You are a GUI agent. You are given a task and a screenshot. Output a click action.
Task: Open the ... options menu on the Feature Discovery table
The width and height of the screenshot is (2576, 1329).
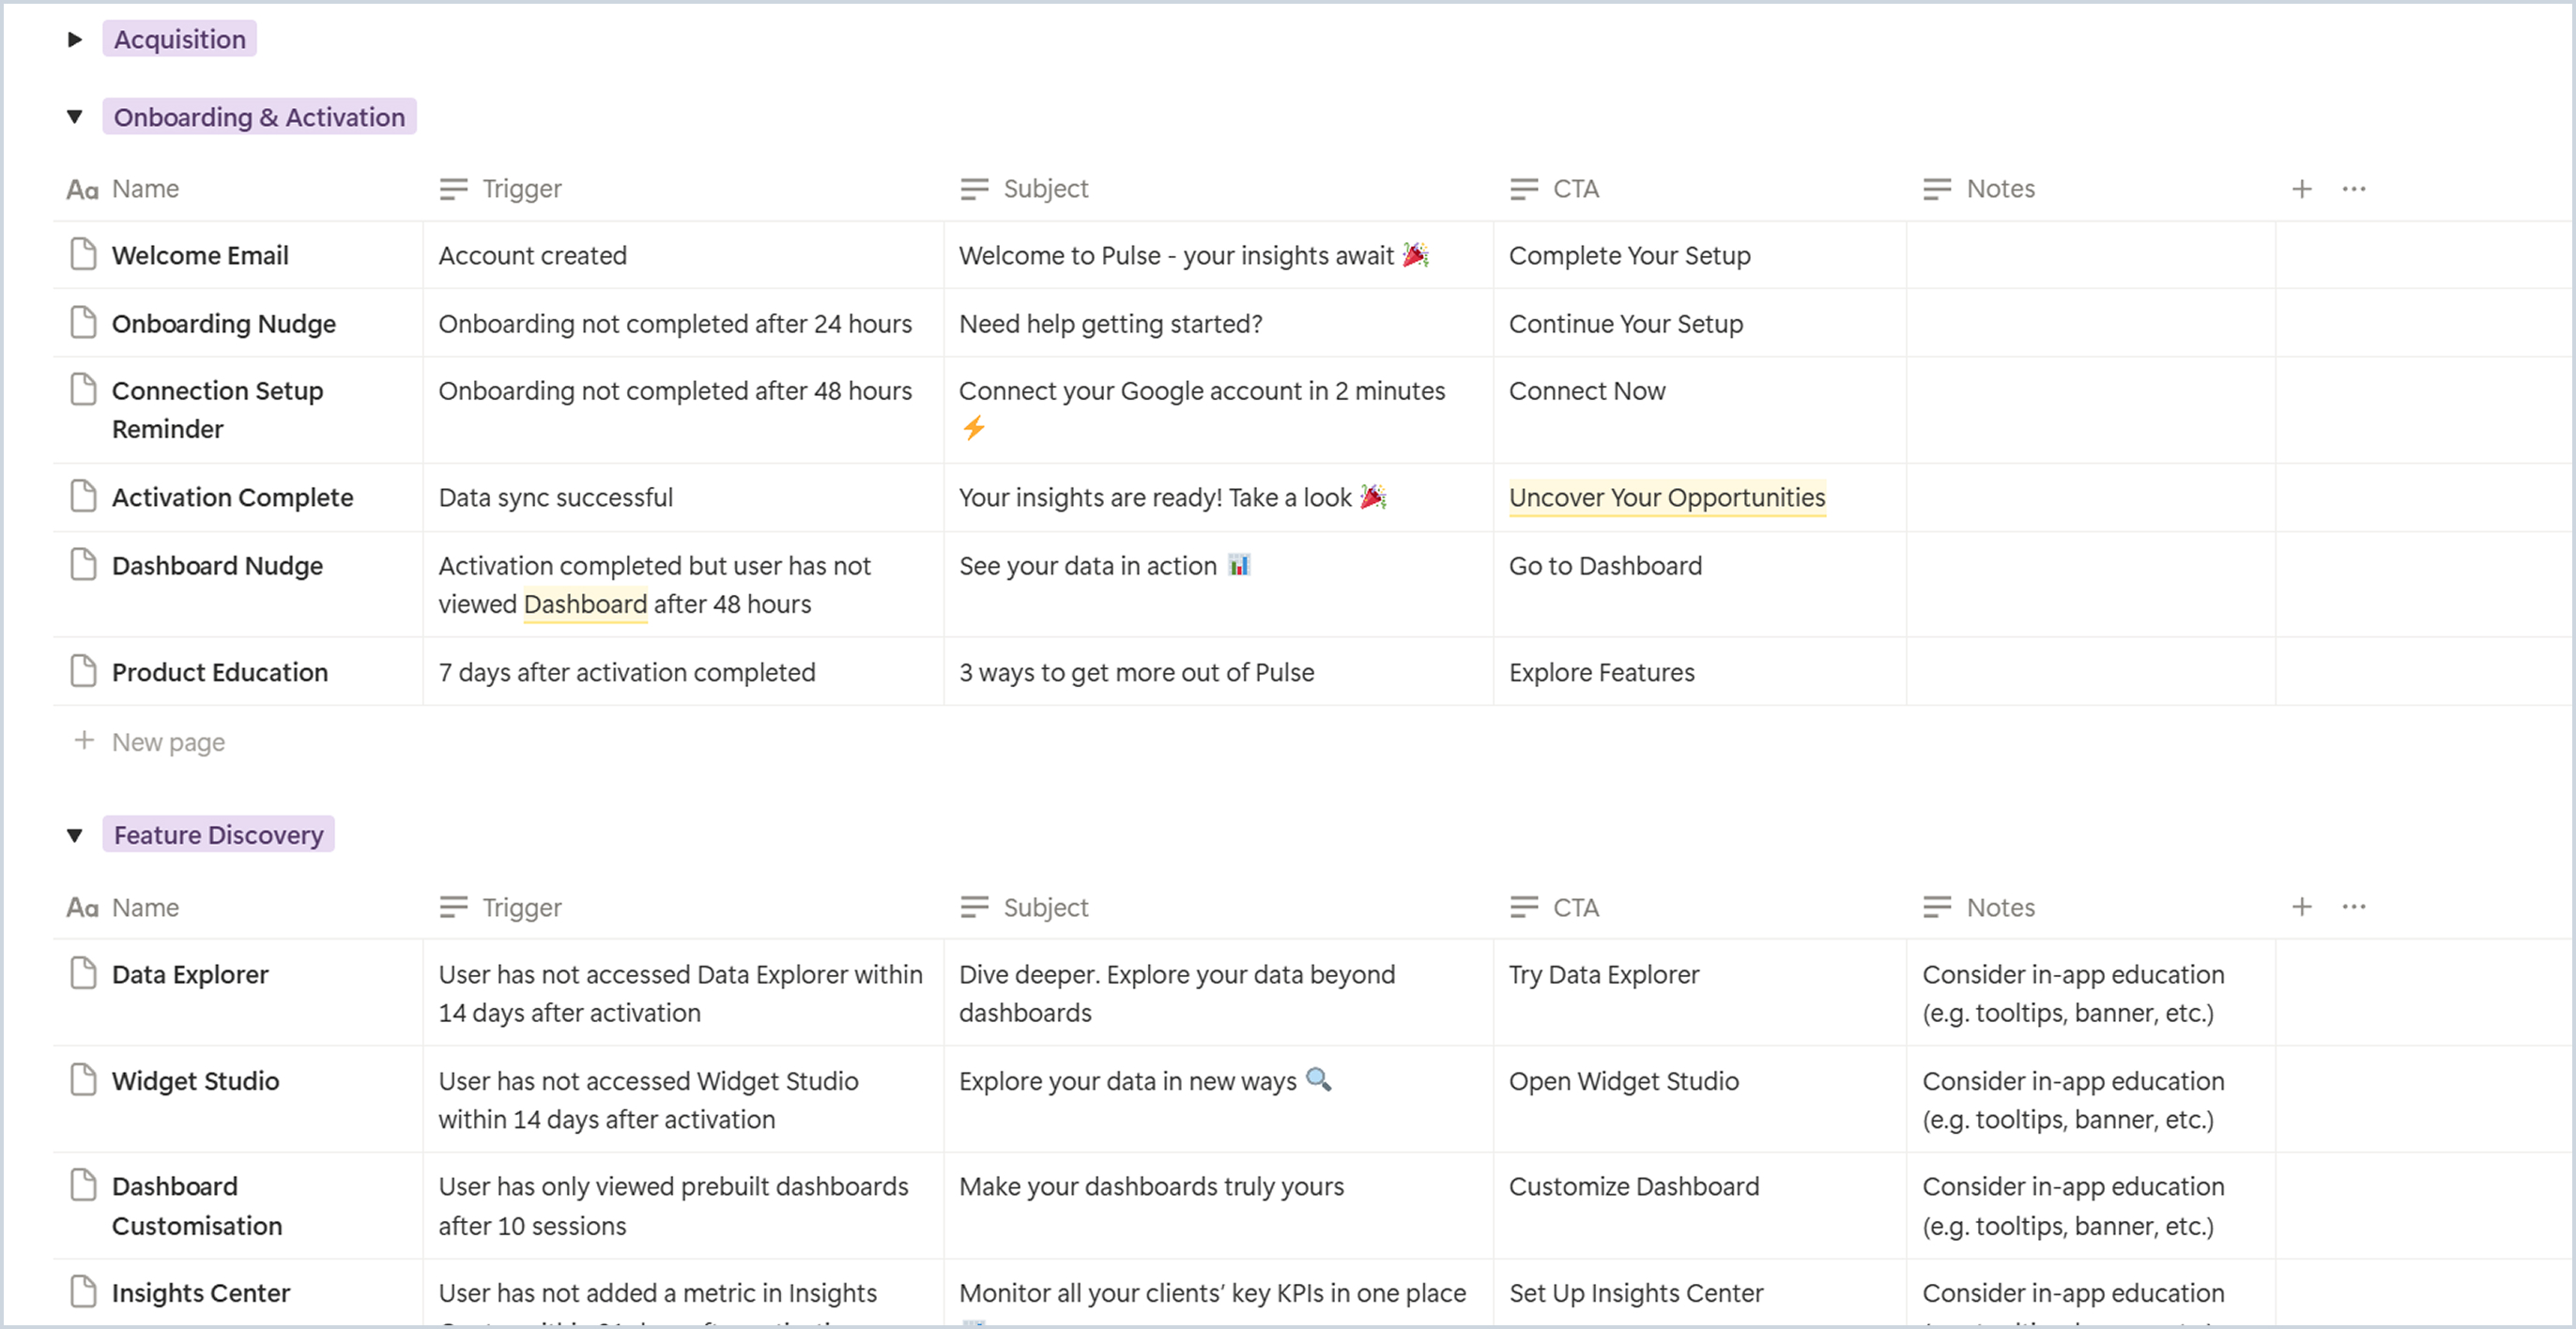pyautogui.click(x=2354, y=907)
